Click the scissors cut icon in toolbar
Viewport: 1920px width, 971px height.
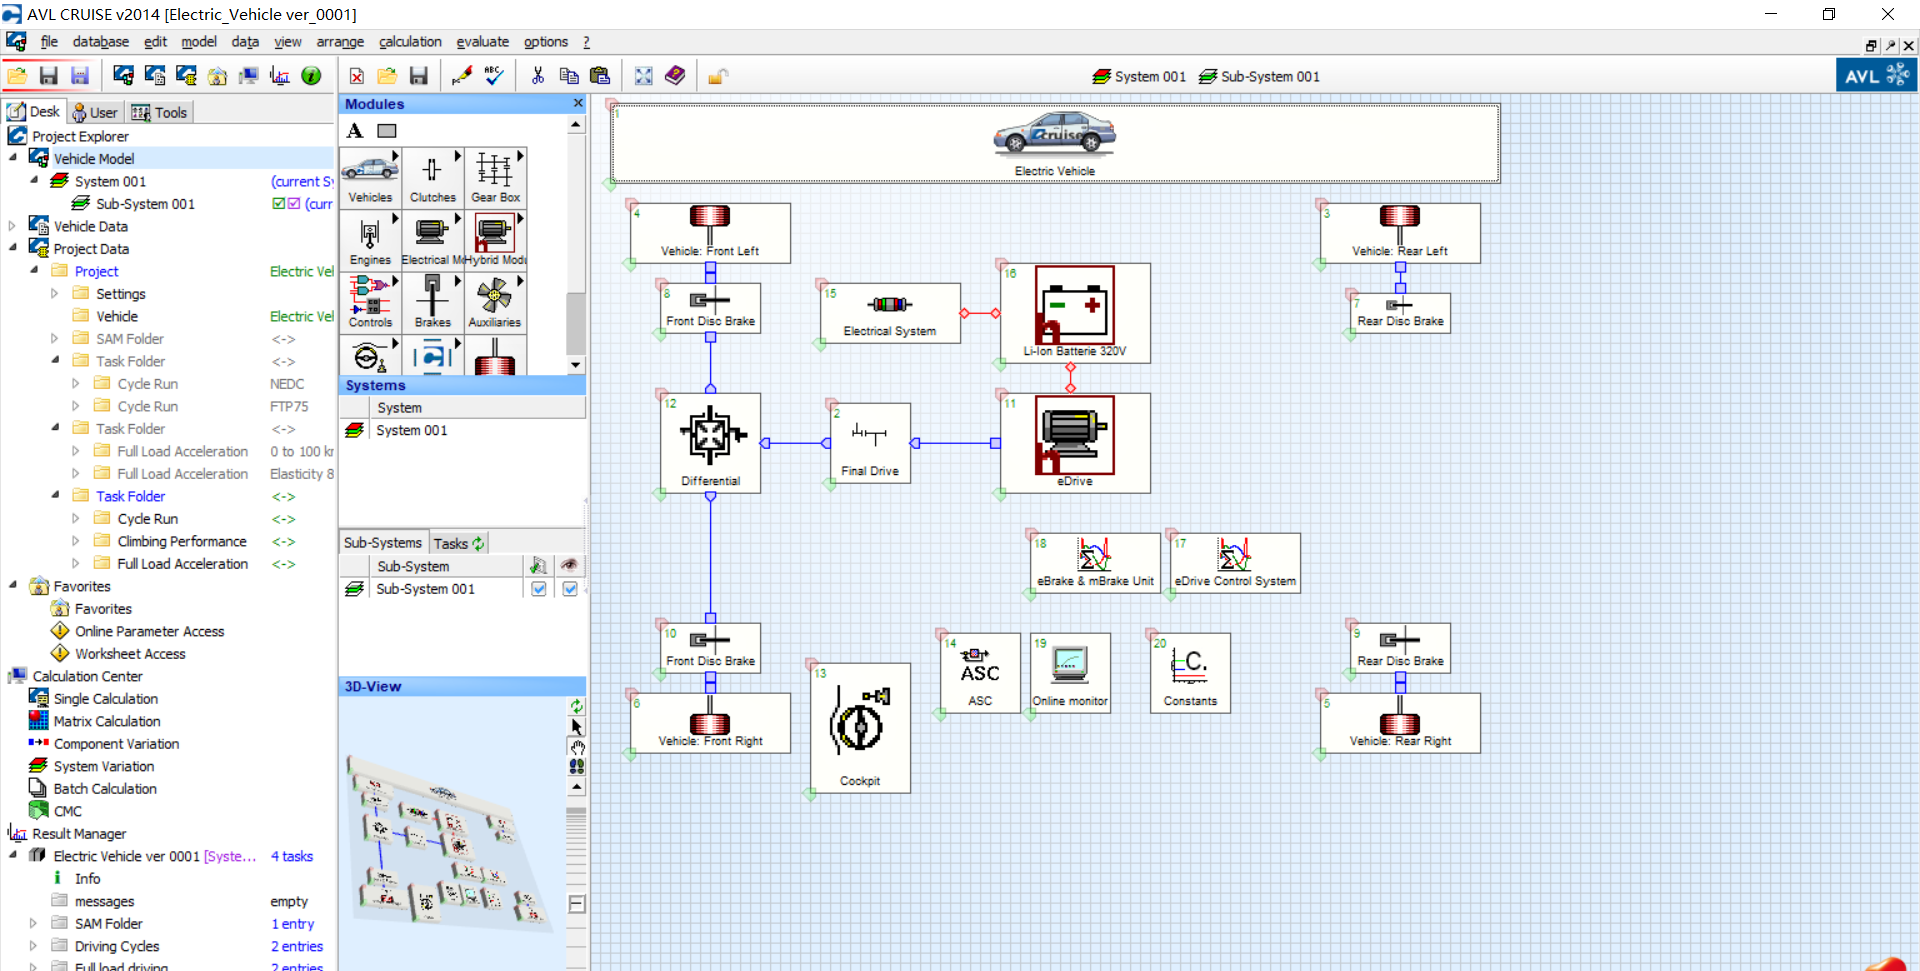point(537,76)
